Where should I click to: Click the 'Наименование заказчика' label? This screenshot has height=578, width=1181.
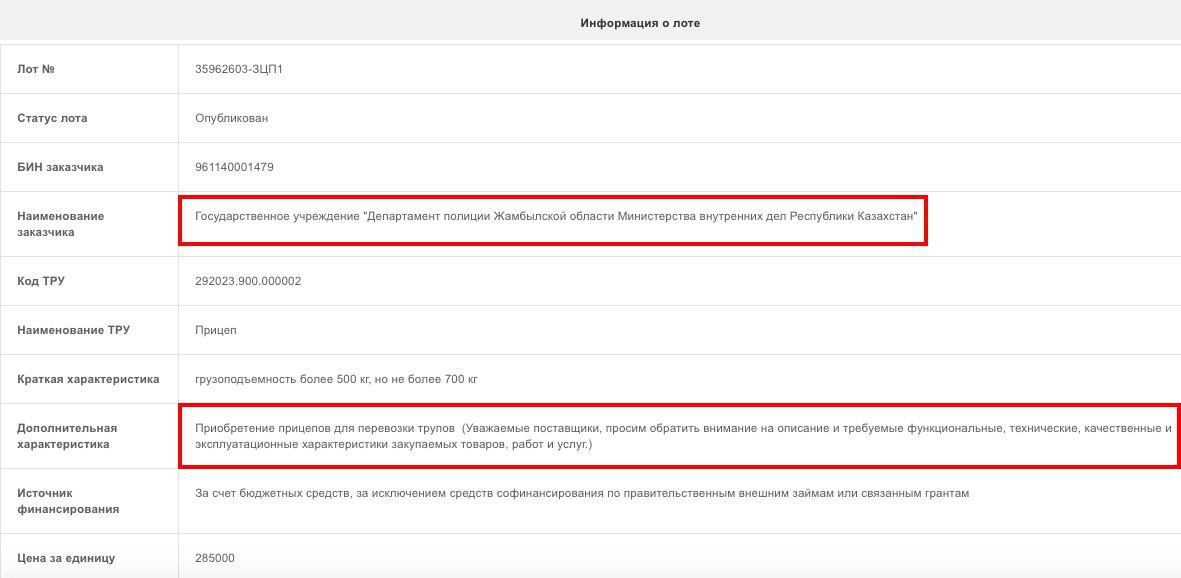(60, 225)
